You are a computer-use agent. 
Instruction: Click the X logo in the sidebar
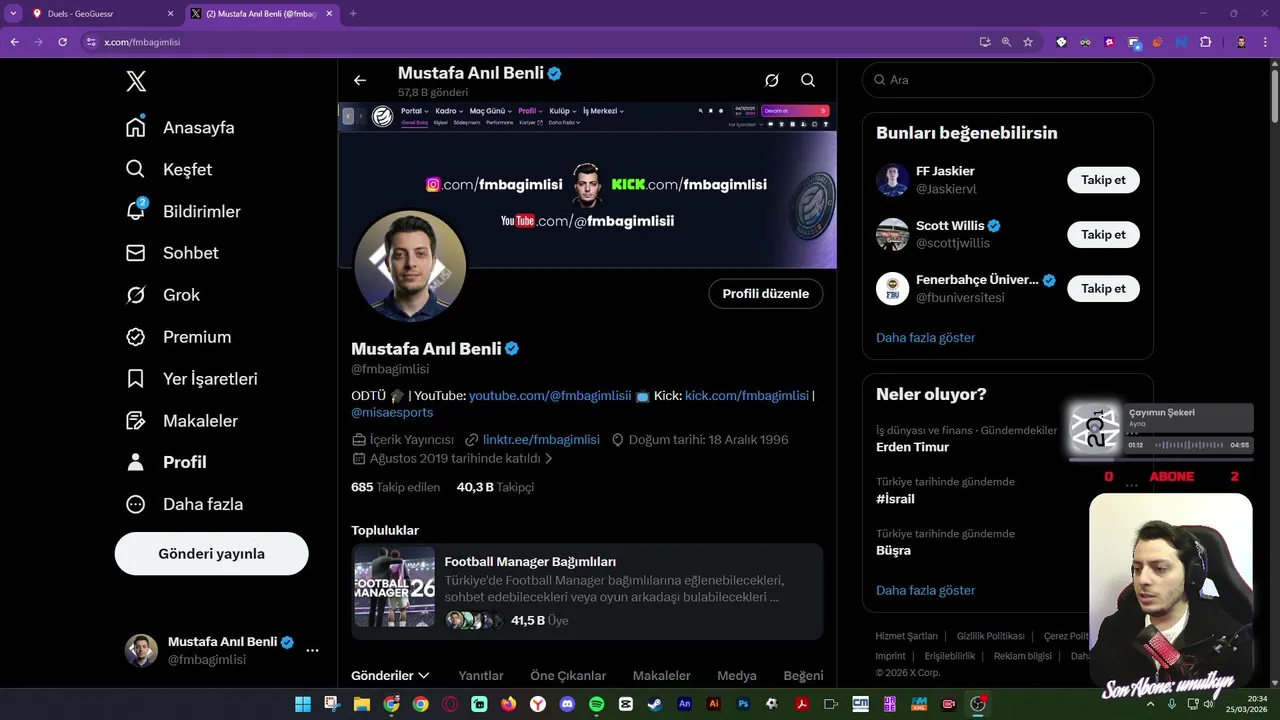tap(136, 81)
